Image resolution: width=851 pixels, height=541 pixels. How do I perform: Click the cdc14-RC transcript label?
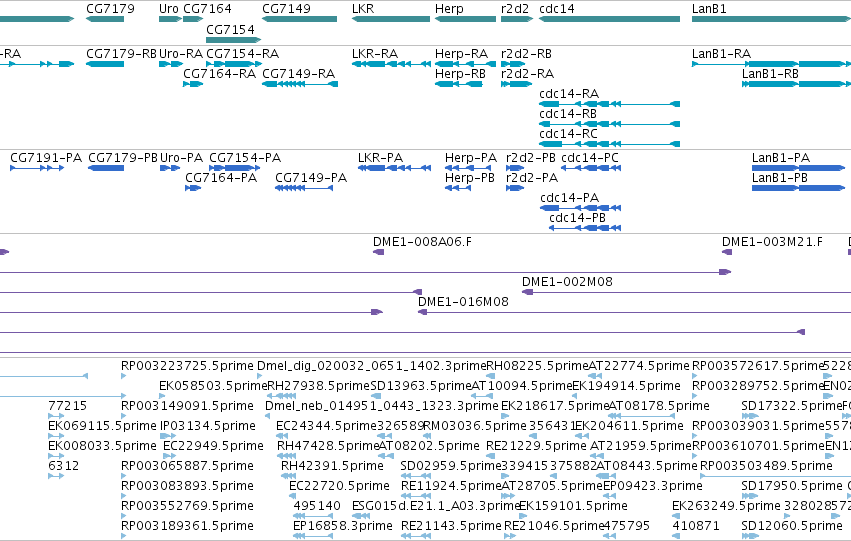(x=568, y=134)
